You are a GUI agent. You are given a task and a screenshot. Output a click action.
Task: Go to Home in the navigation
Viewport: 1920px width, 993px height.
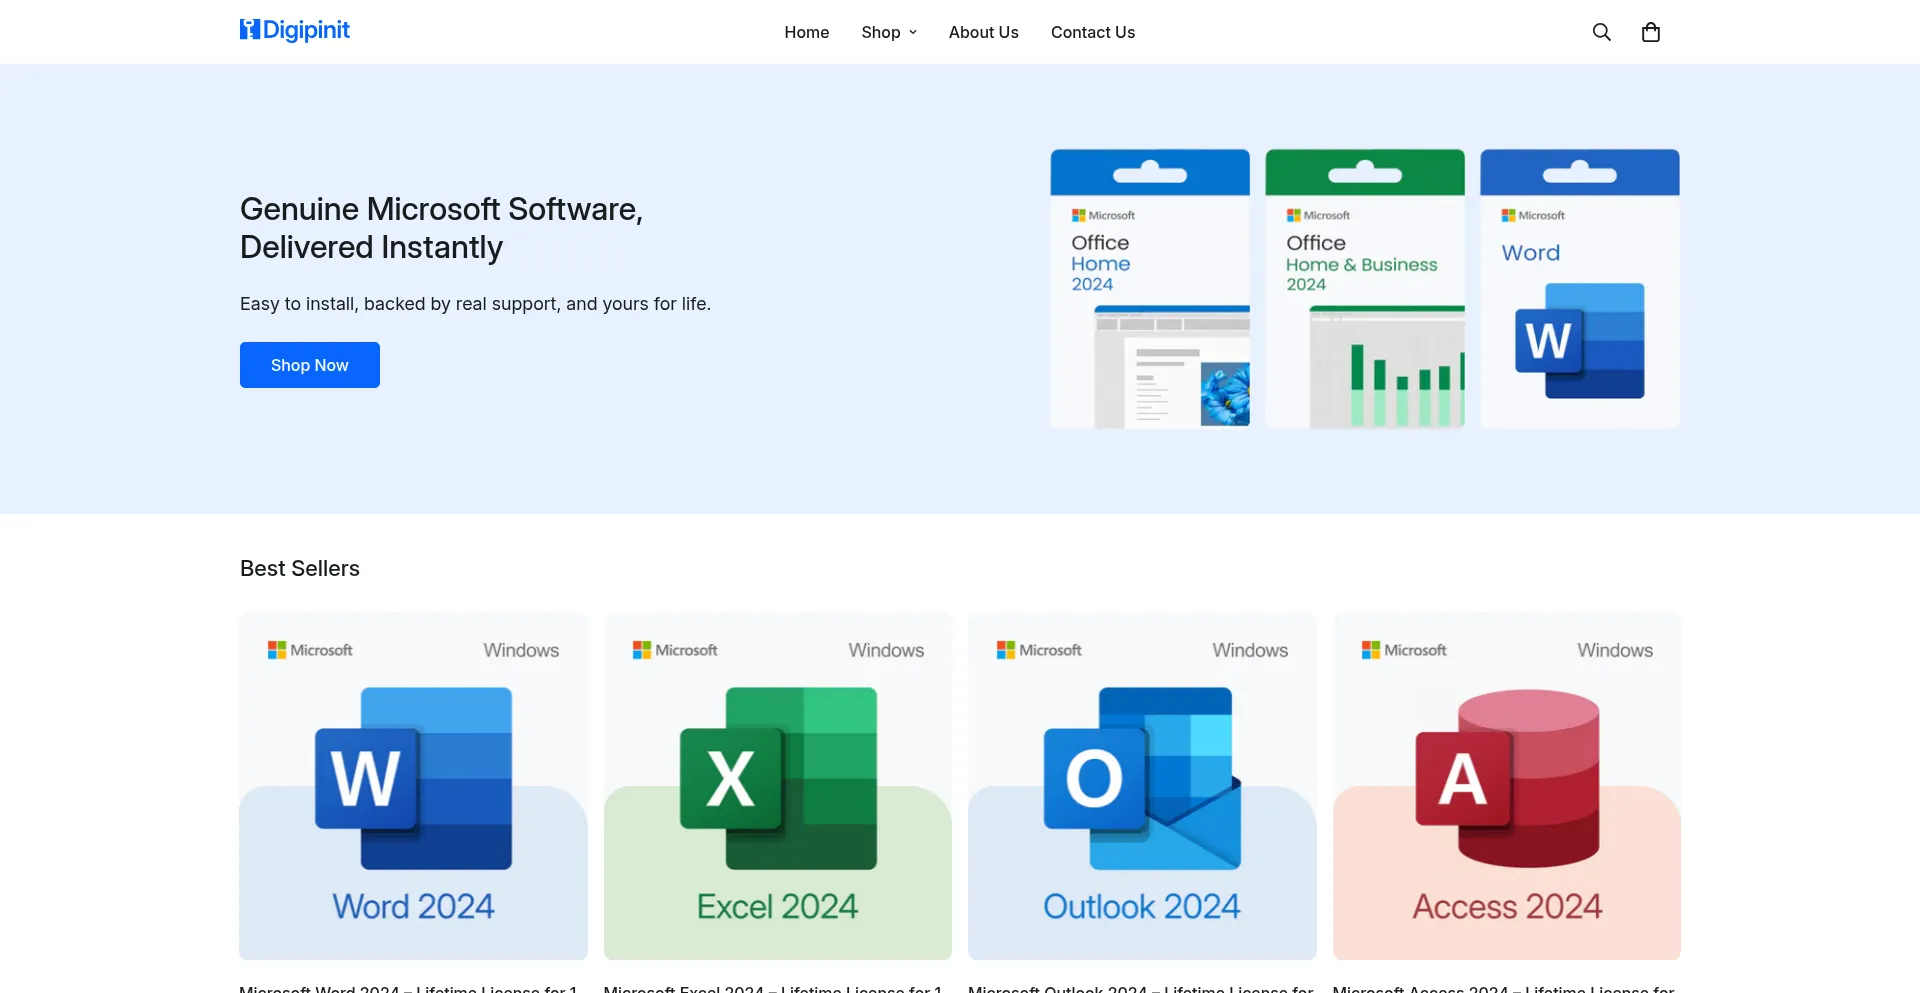(x=807, y=32)
